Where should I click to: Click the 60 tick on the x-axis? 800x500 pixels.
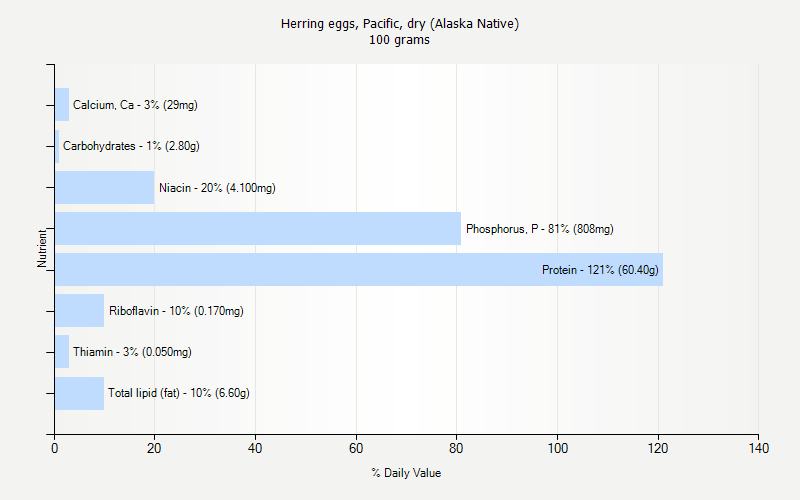(x=356, y=448)
